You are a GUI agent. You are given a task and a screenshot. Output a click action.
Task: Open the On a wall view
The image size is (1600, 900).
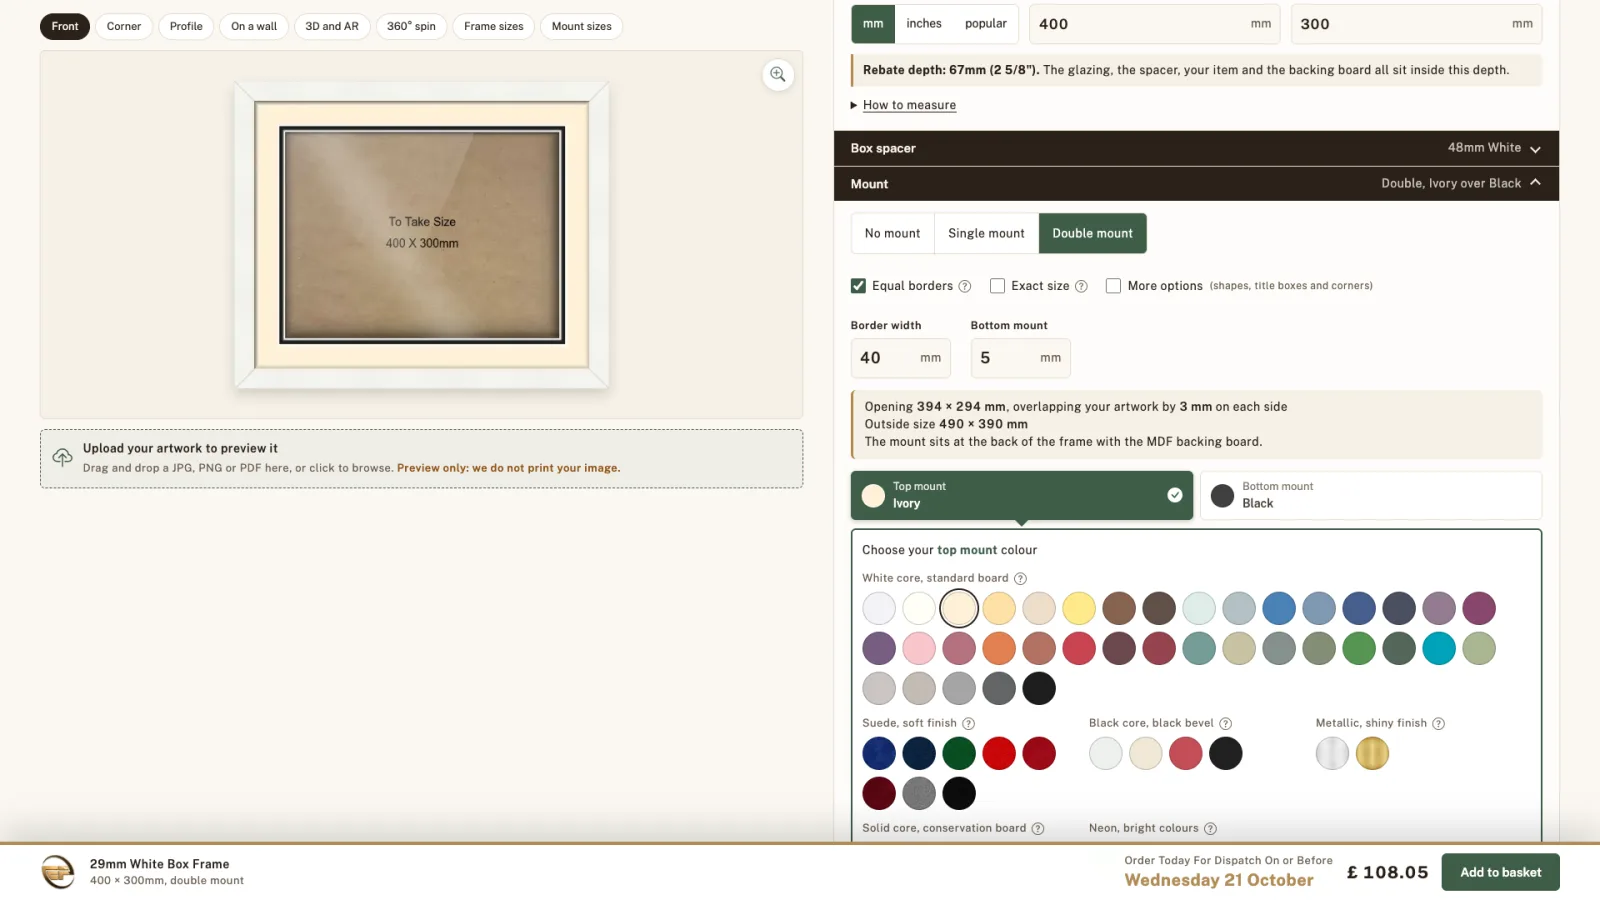pyautogui.click(x=254, y=26)
